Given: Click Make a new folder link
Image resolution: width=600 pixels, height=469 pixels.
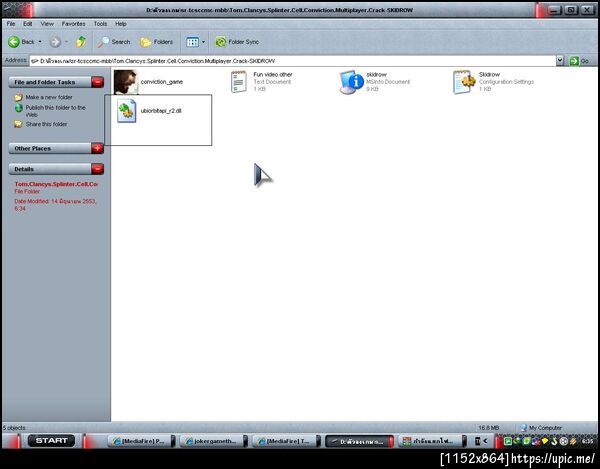Looking at the screenshot, I should coord(49,97).
